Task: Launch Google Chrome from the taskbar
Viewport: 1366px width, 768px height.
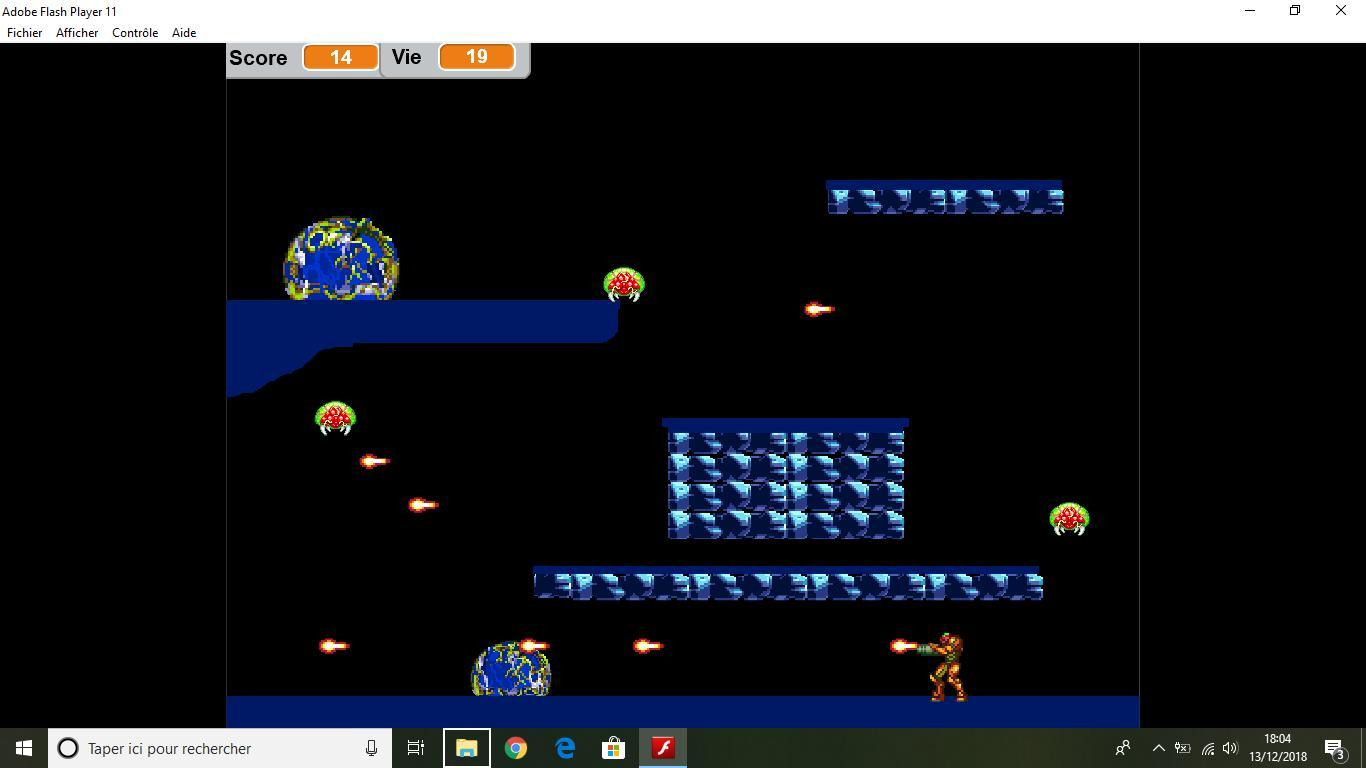Action: click(516, 748)
